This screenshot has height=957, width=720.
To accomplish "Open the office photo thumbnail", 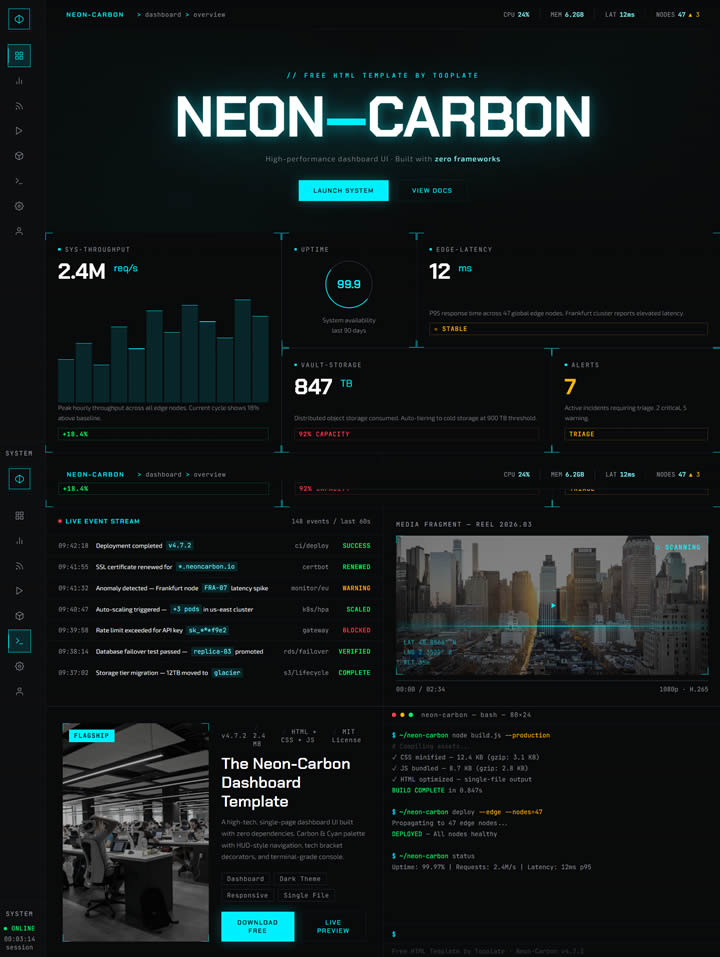I will (135, 832).
